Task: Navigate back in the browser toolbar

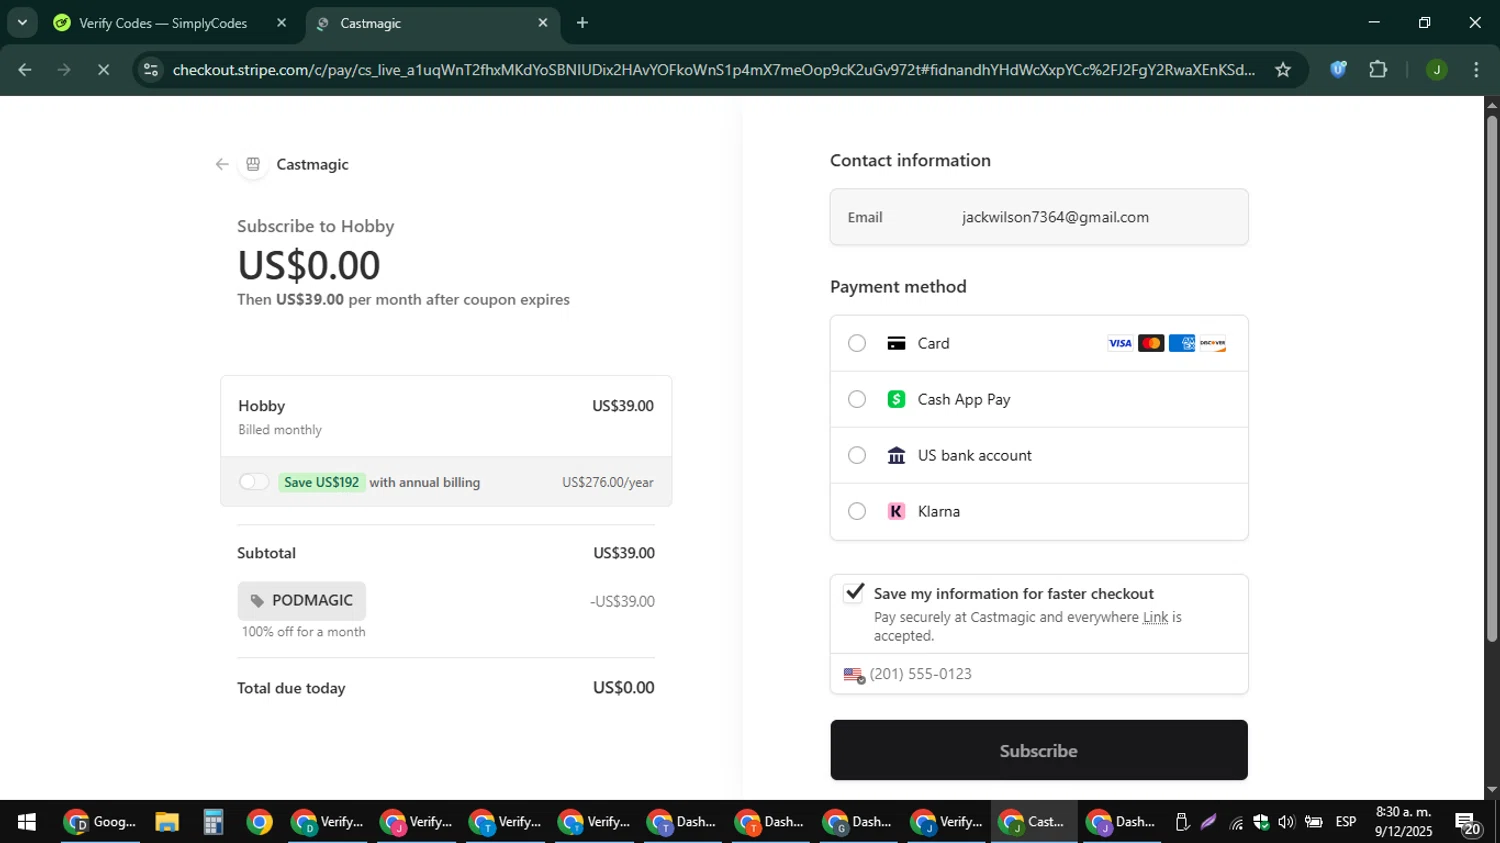Action: [25, 69]
